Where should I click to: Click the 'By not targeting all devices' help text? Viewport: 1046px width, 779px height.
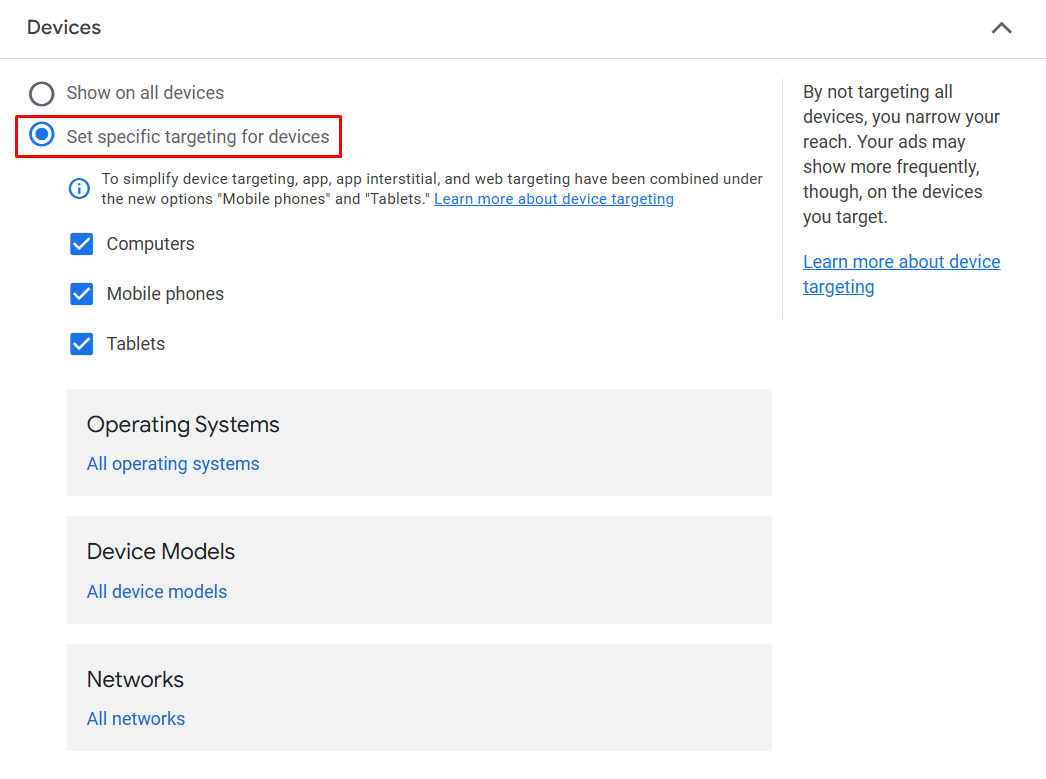[x=901, y=154]
